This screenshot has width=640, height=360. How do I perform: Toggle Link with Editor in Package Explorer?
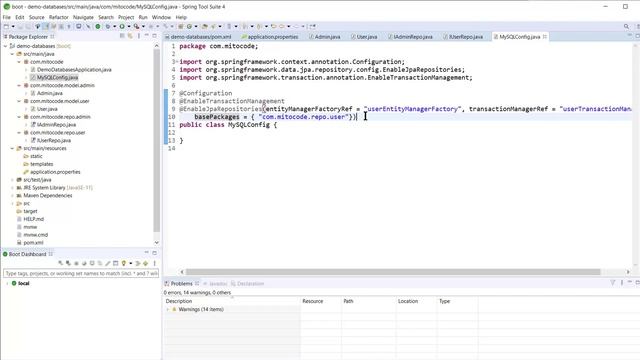(x=130, y=36)
